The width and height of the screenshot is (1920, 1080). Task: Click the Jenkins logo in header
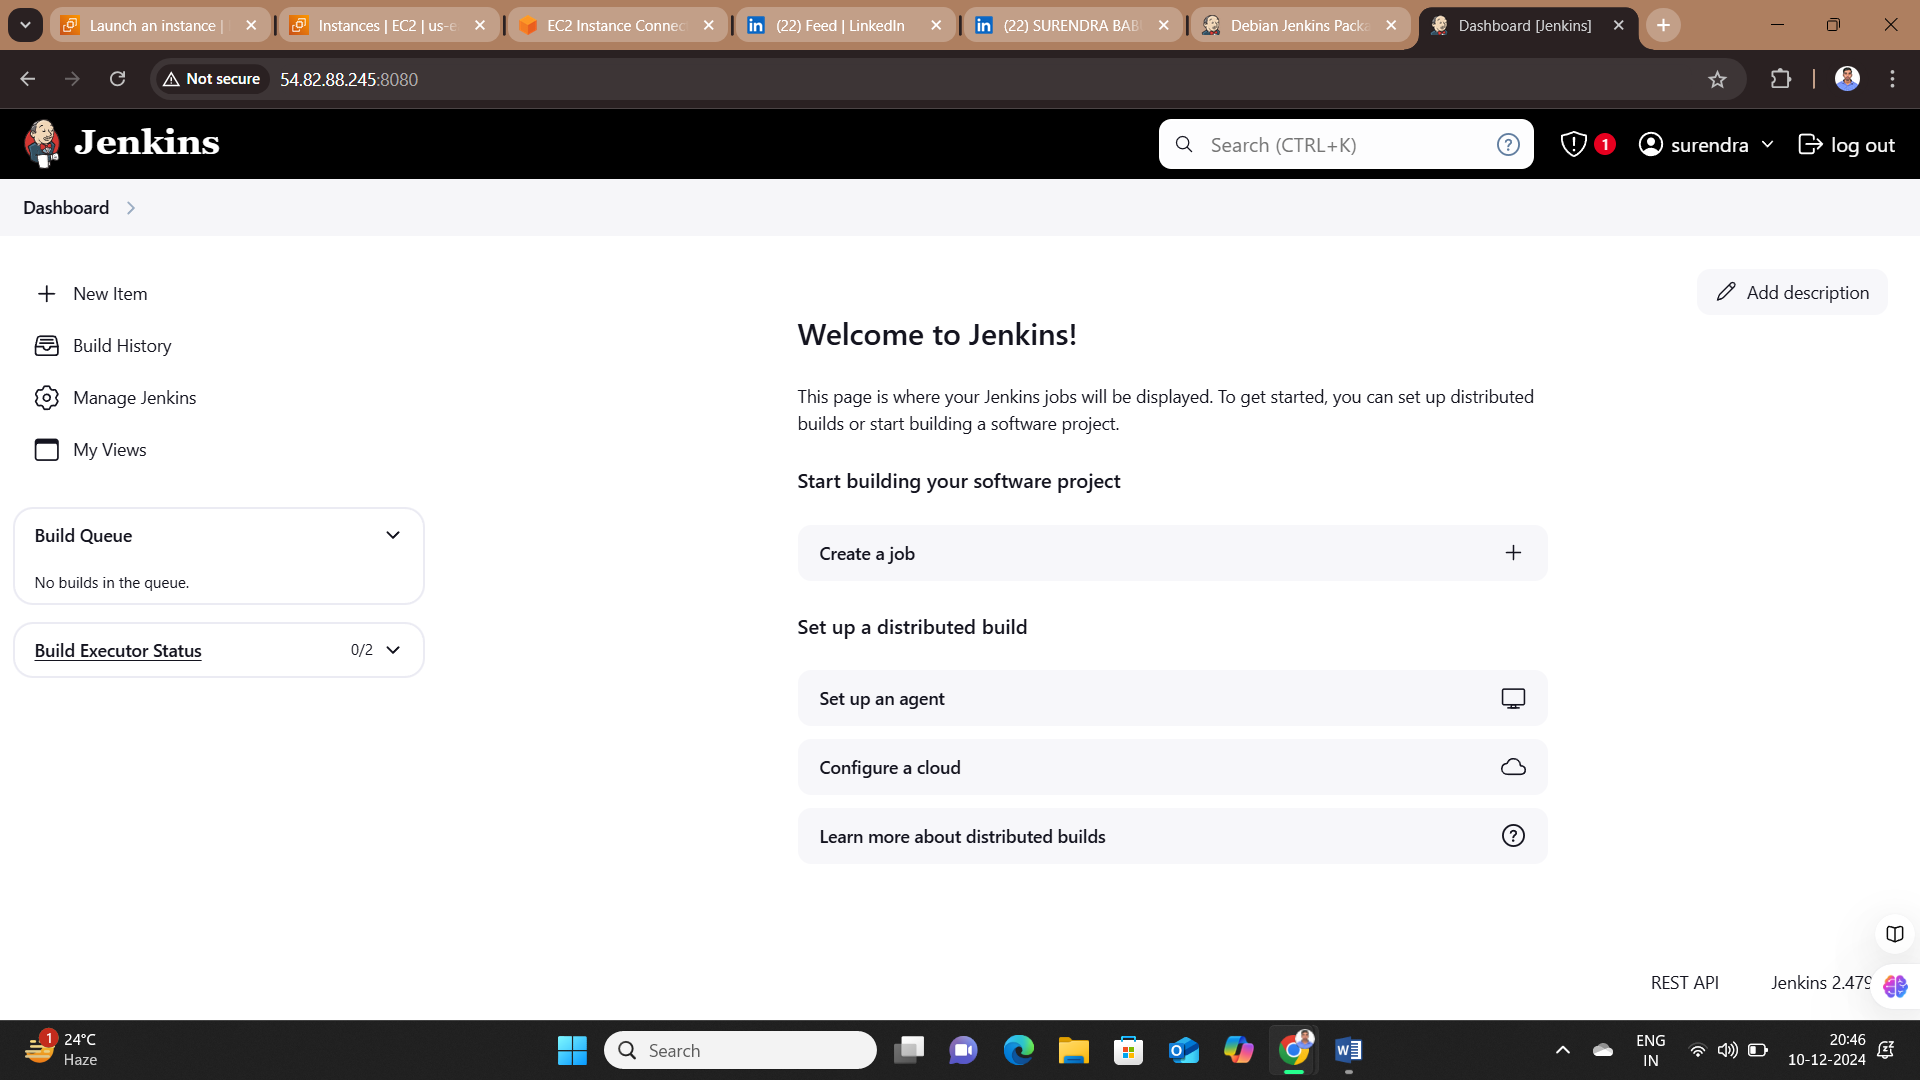pyautogui.click(x=121, y=143)
